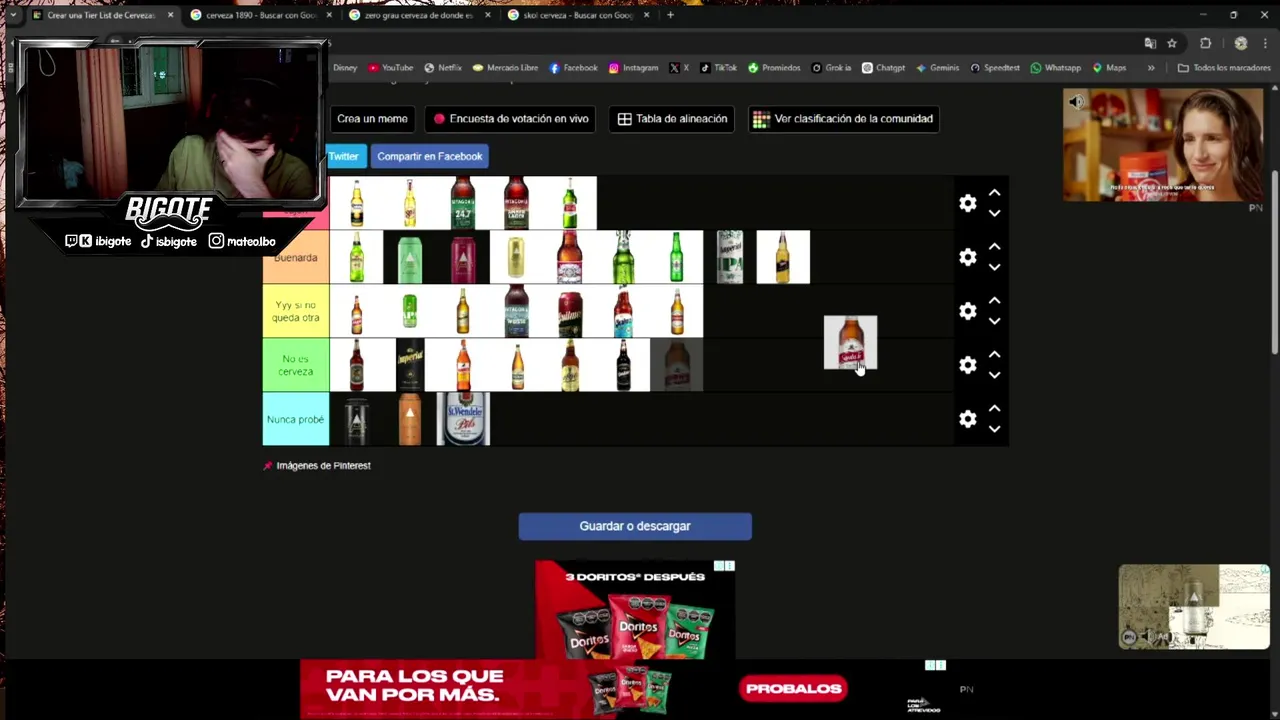Viewport: 1280px width, 720px height.
Task: Open the Chatgpt bookmark
Action: tap(883, 68)
